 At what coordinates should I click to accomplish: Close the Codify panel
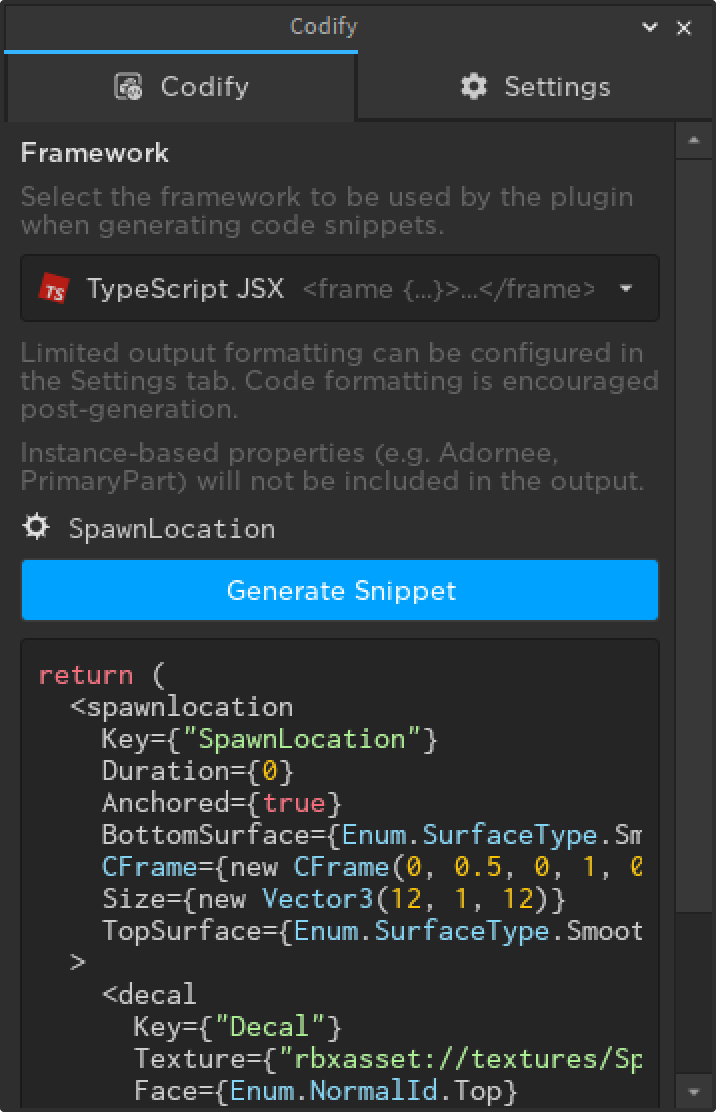(x=683, y=28)
